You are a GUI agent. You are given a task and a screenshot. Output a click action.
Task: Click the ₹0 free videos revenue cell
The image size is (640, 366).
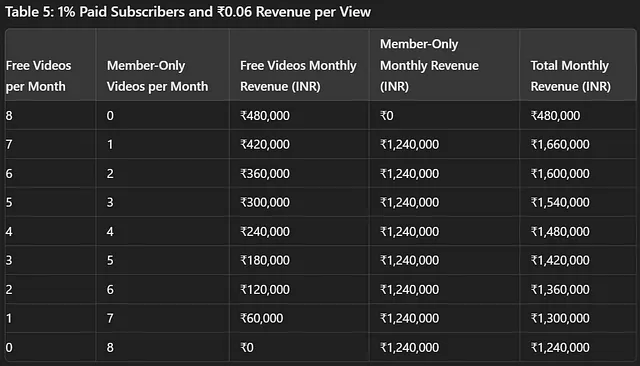247,347
